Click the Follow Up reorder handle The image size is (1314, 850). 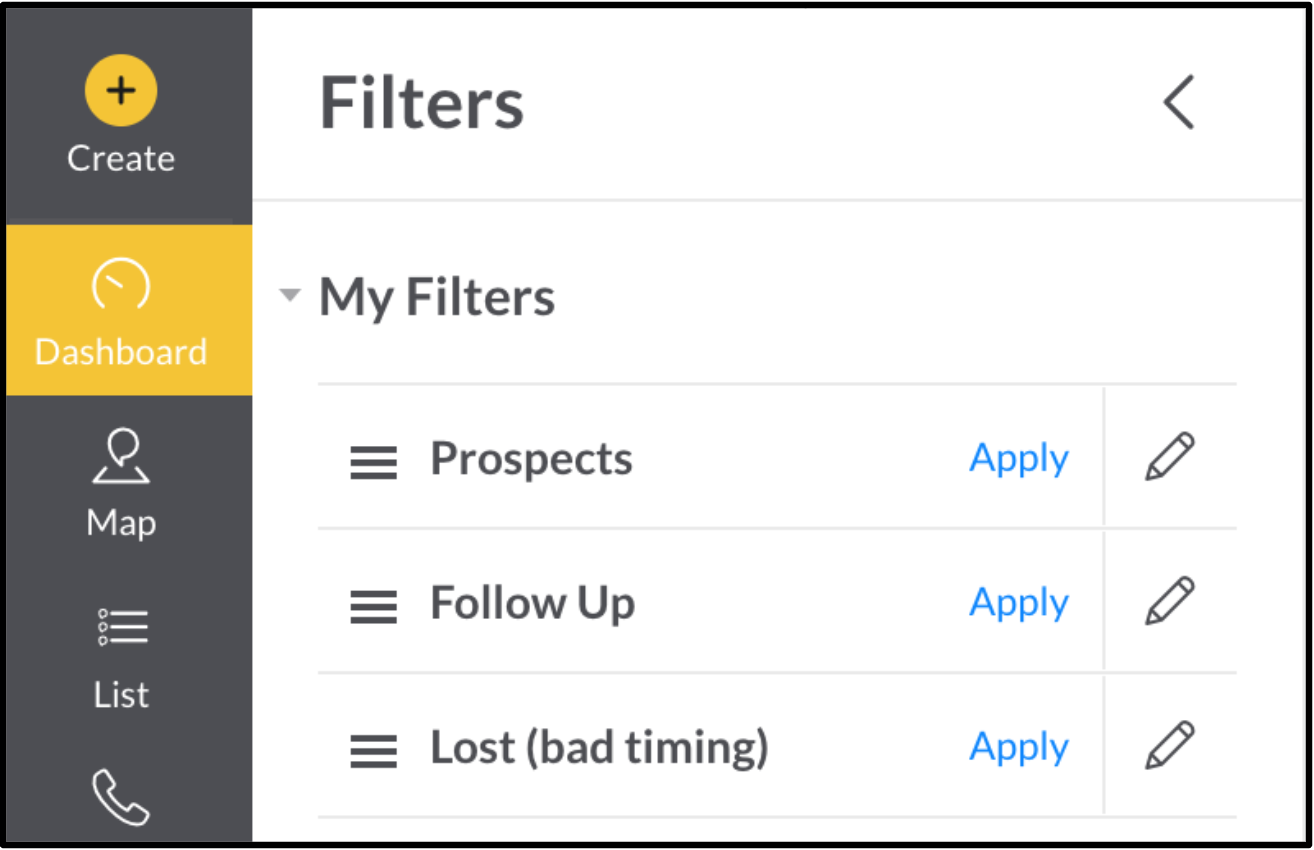click(x=373, y=607)
